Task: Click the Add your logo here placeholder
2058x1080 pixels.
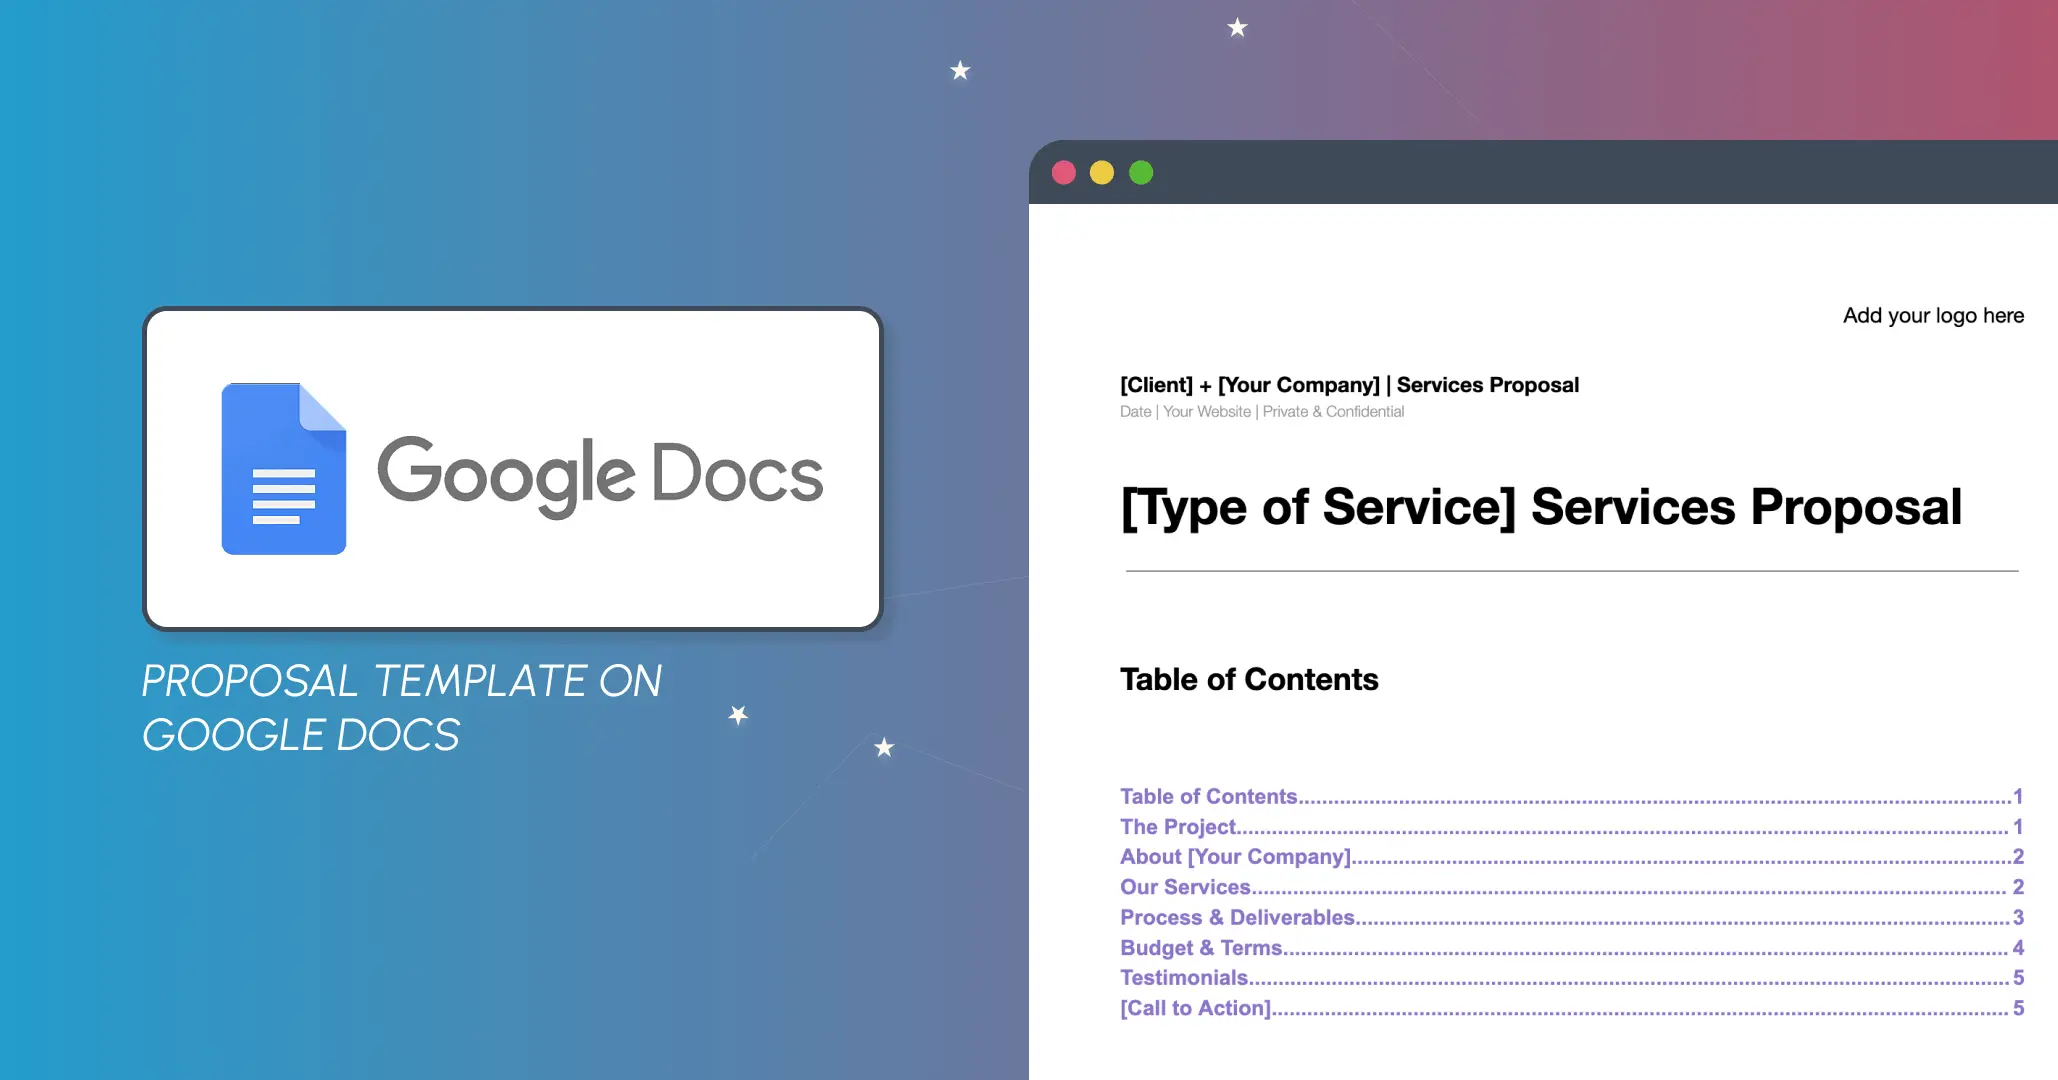Action: (x=1933, y=315)
